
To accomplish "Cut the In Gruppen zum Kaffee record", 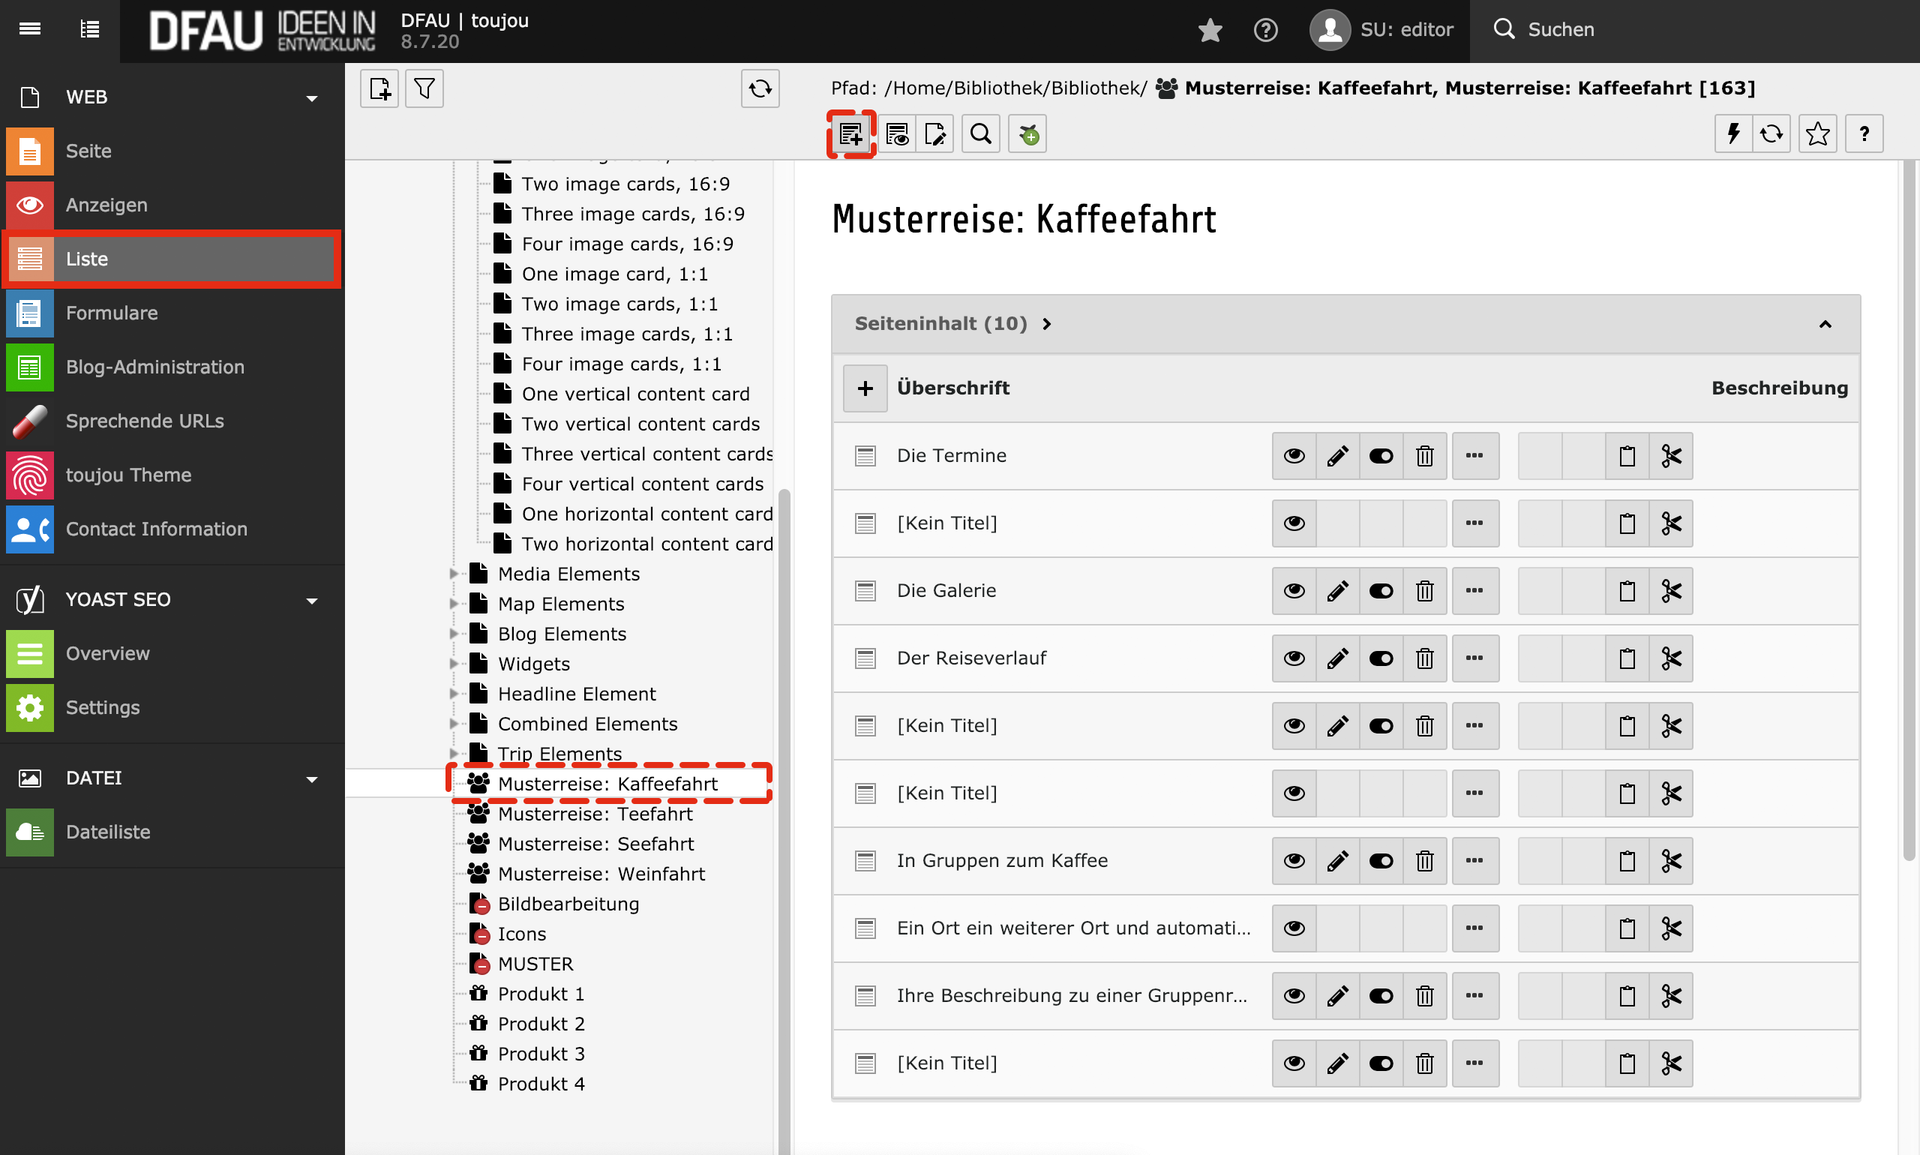I will point(1671,861).
